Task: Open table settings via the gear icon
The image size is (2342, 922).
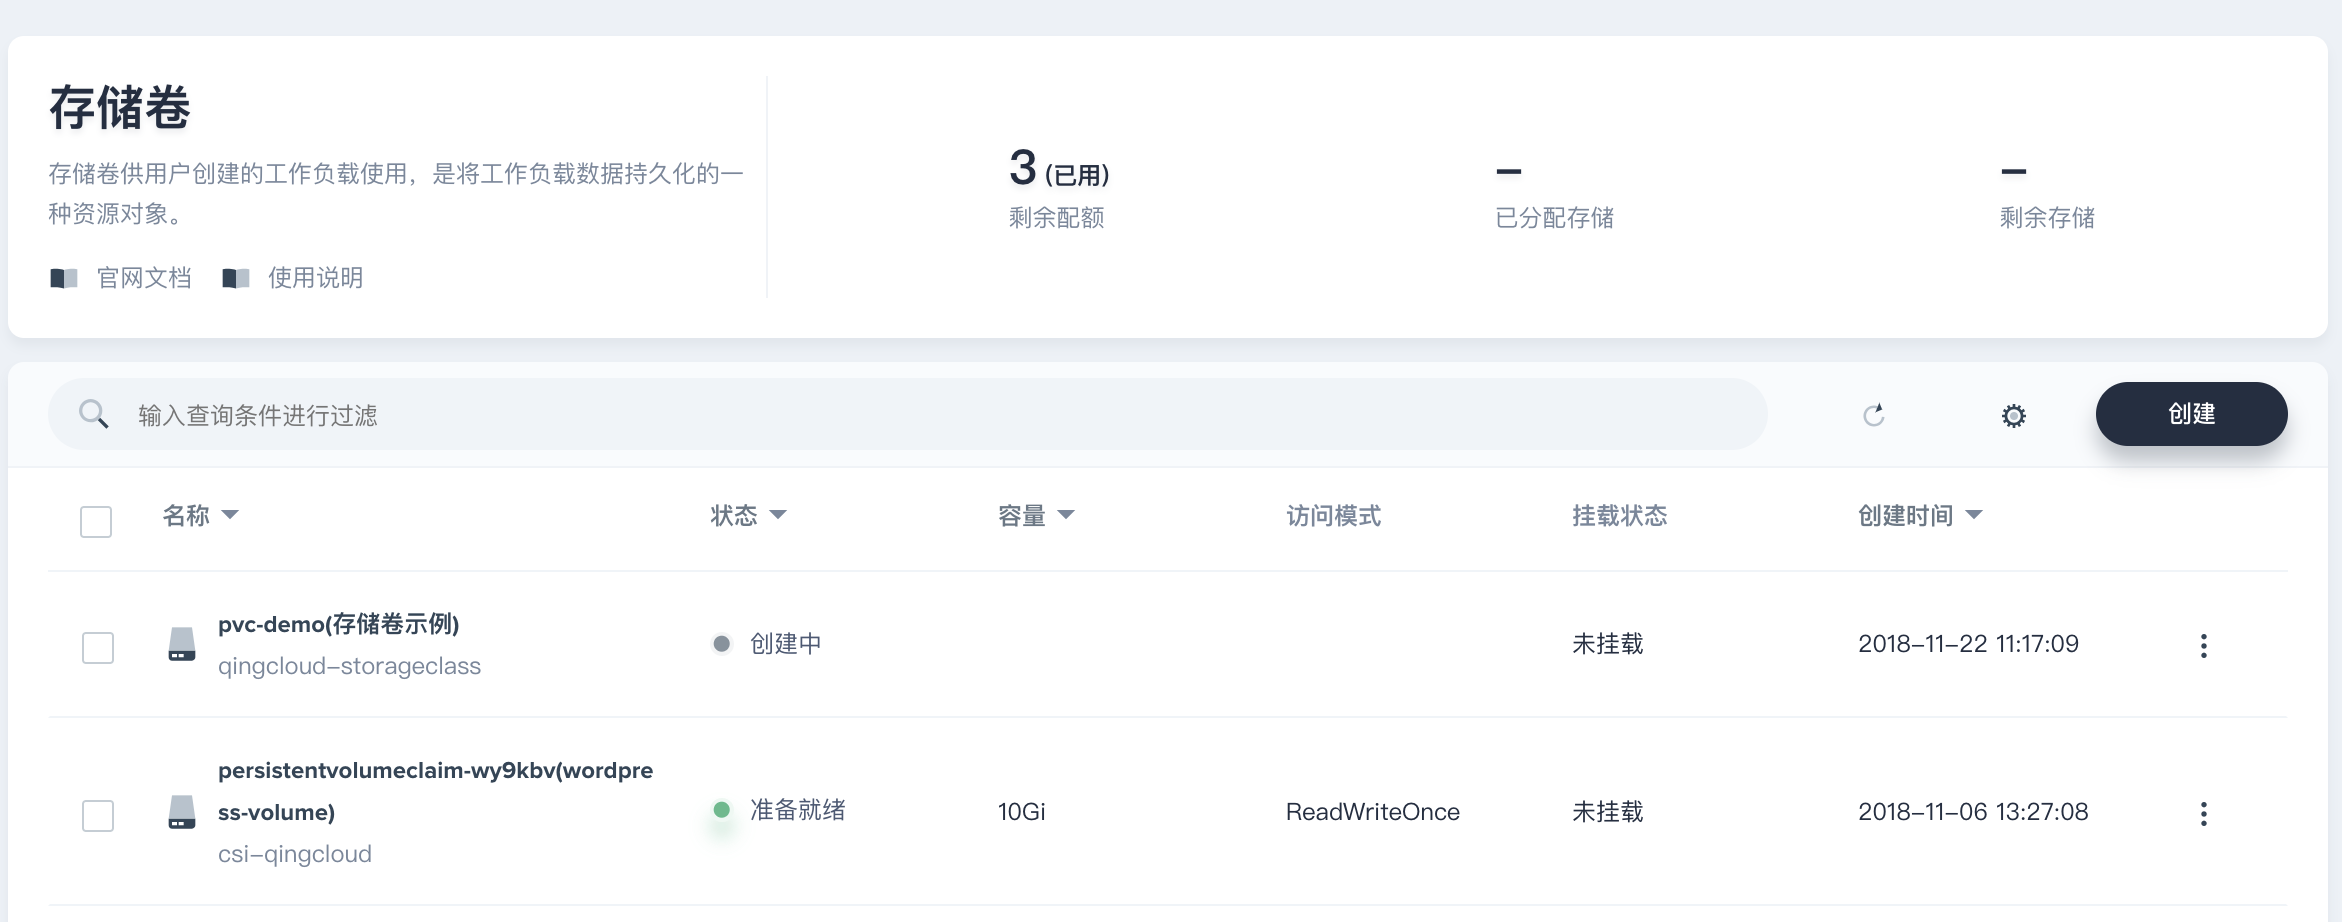Action: pyautogui.click(x=2013, y=415)
